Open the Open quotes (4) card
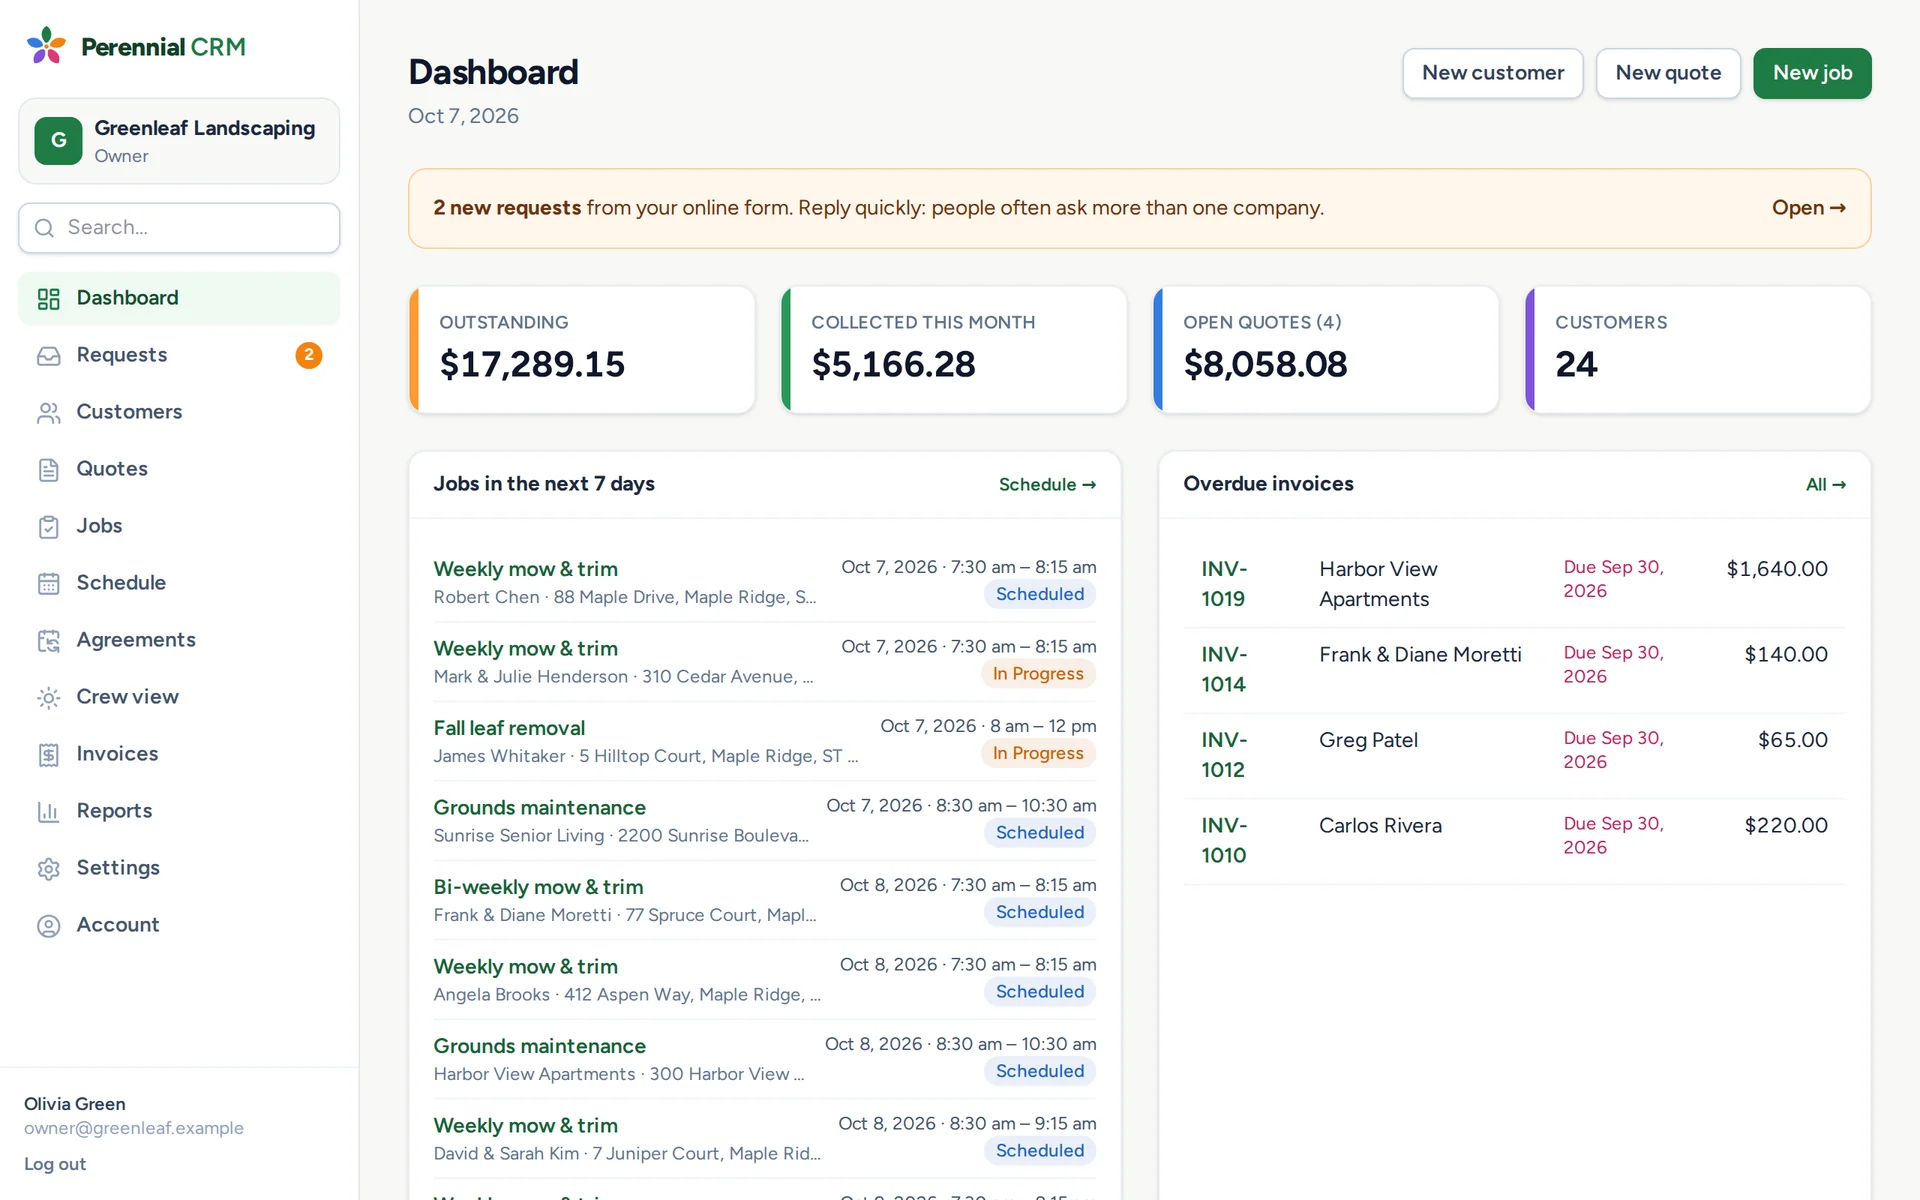The image size is (1920, 1200). click(1326, 350)
